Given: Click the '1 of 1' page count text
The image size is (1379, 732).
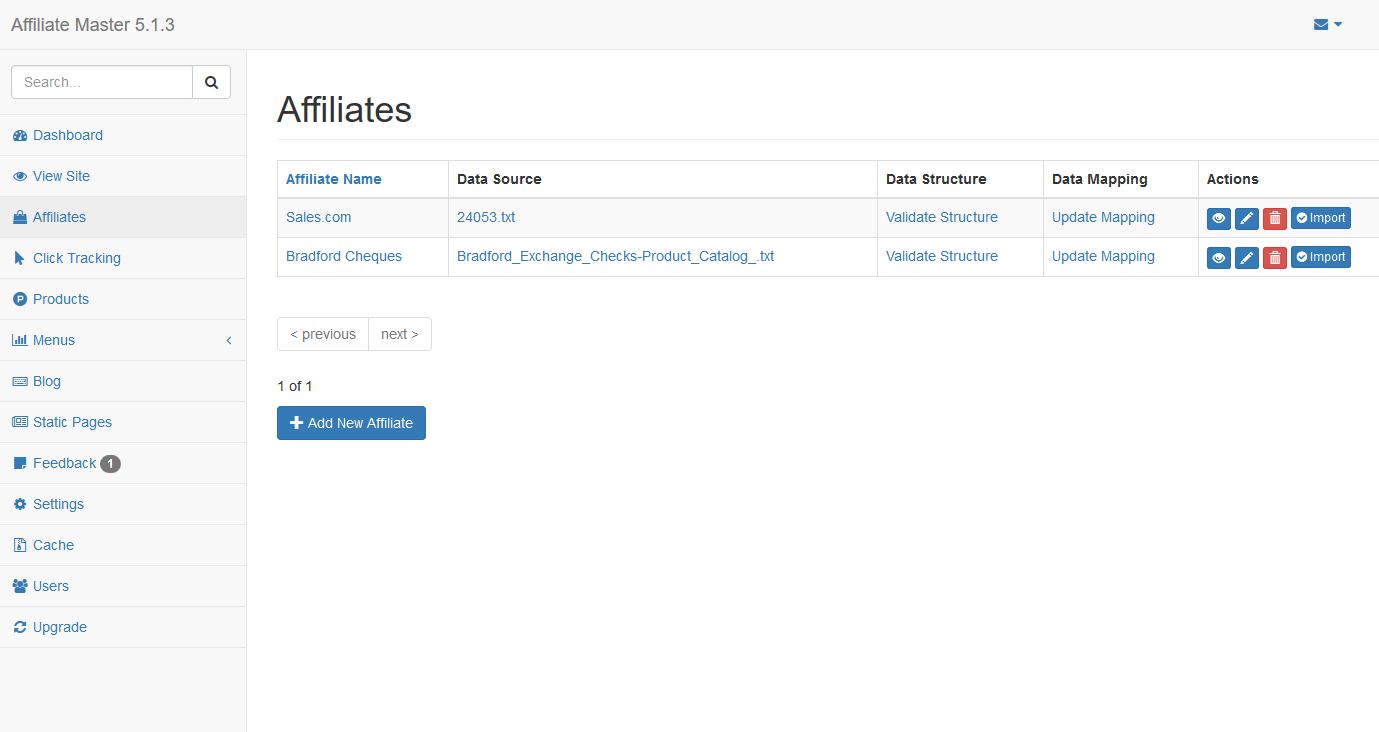Looking at the screenshot, I should coord(295,386).
